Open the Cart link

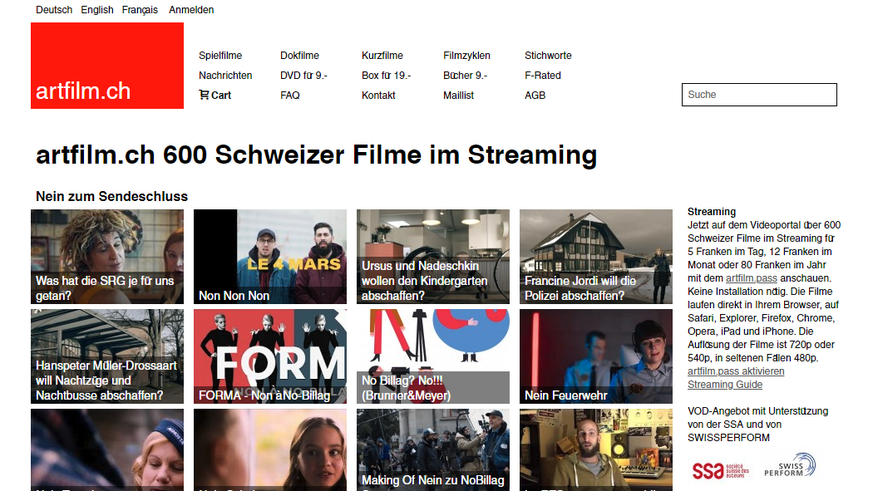click(x=215, y=95)
